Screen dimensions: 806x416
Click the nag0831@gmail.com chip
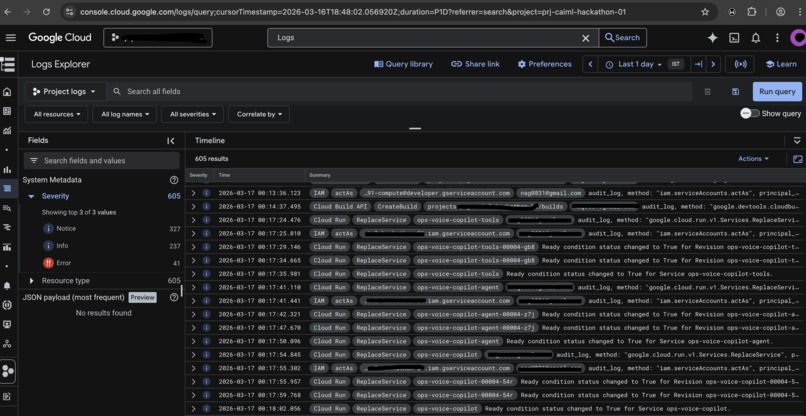point(551,193)
